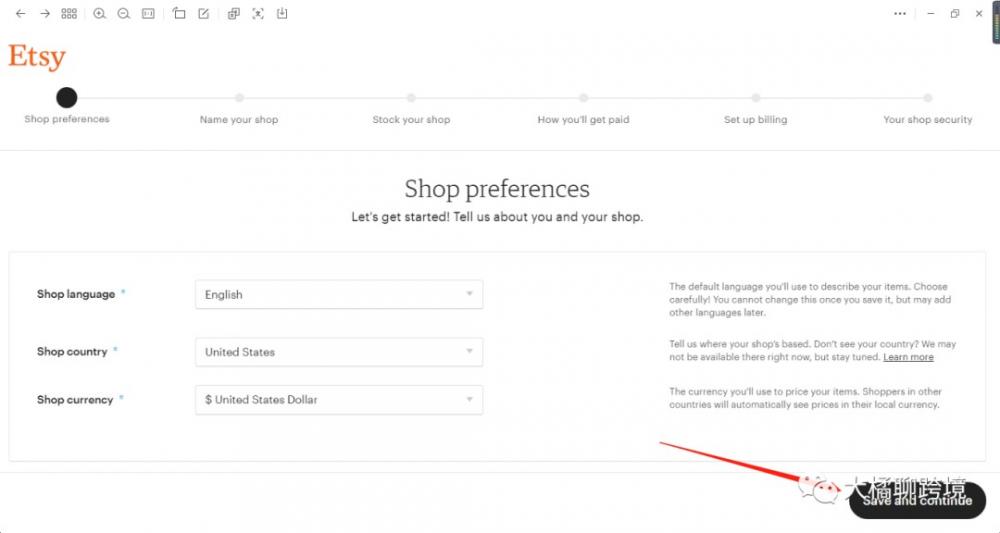The width and height of the screenshot is (1000, 533).
Task: Select the Name your shop step
Action: [239, 110]
